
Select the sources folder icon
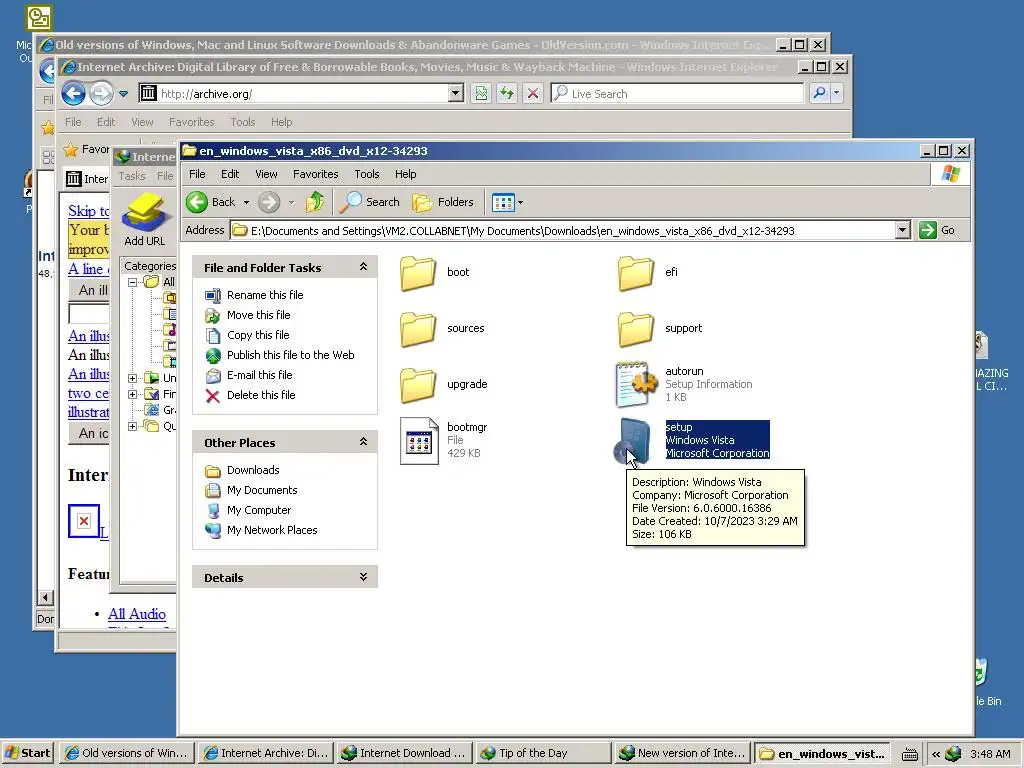point(418,328)
